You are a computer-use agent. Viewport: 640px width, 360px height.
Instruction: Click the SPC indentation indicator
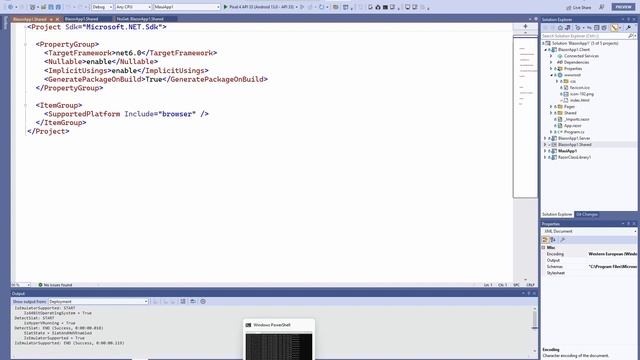pyautogui.click(x=516, y=285)
